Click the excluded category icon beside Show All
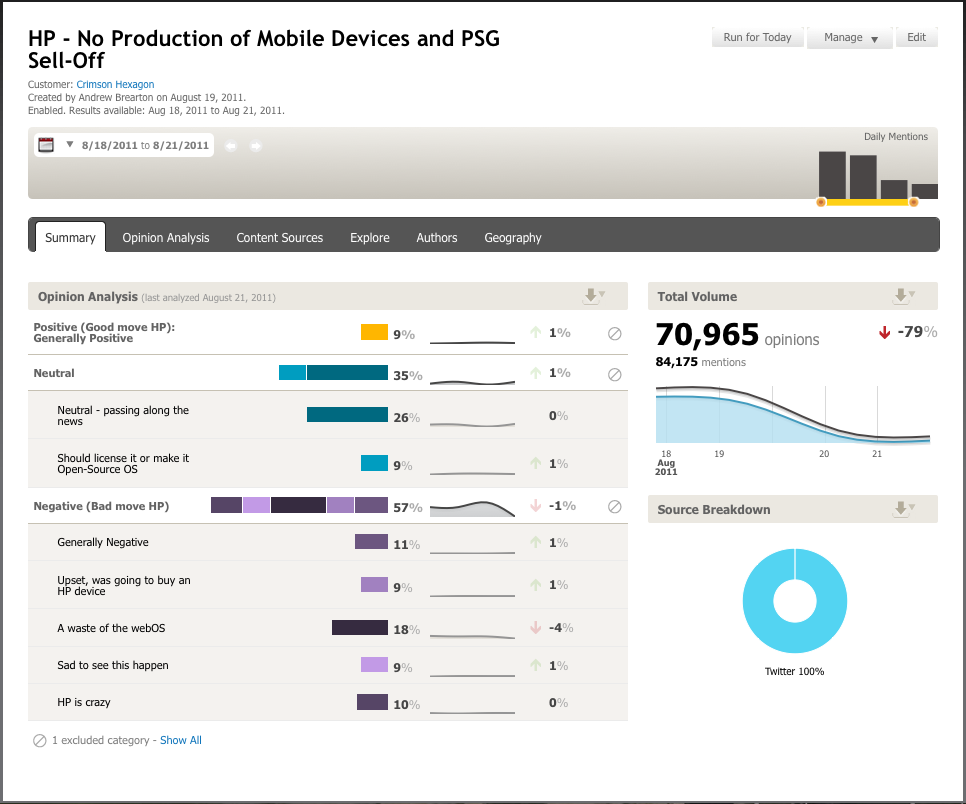 (39, 741)
